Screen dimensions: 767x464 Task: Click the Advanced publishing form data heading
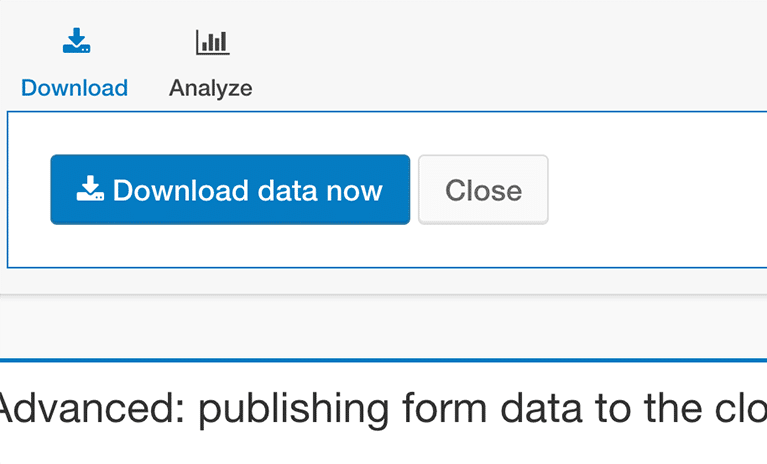pos(383,409)
